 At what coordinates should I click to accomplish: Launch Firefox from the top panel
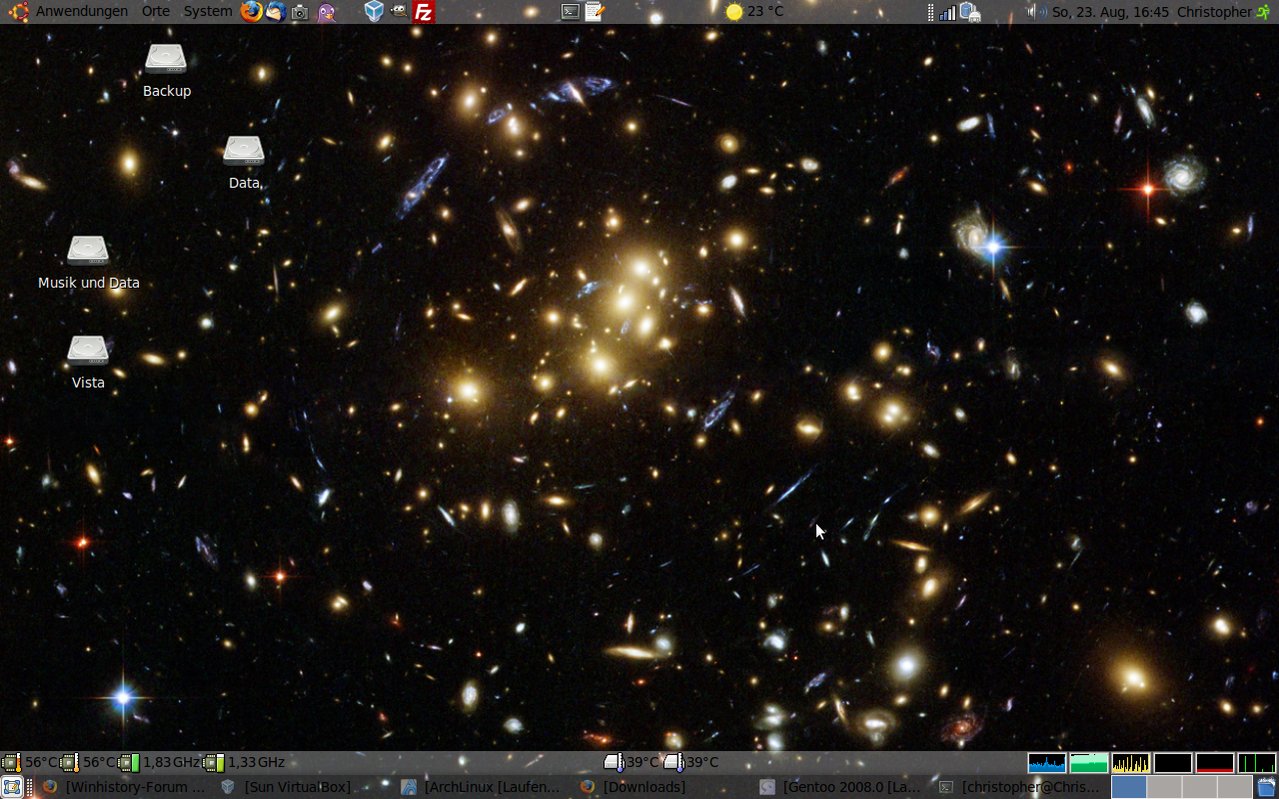click(x=251, y=12)
